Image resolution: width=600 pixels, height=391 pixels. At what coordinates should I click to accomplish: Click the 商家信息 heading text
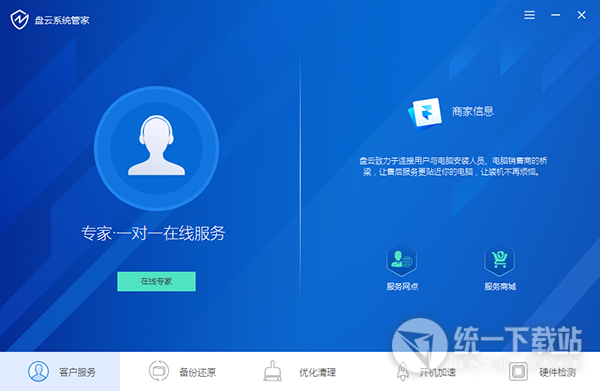point(473,111)
